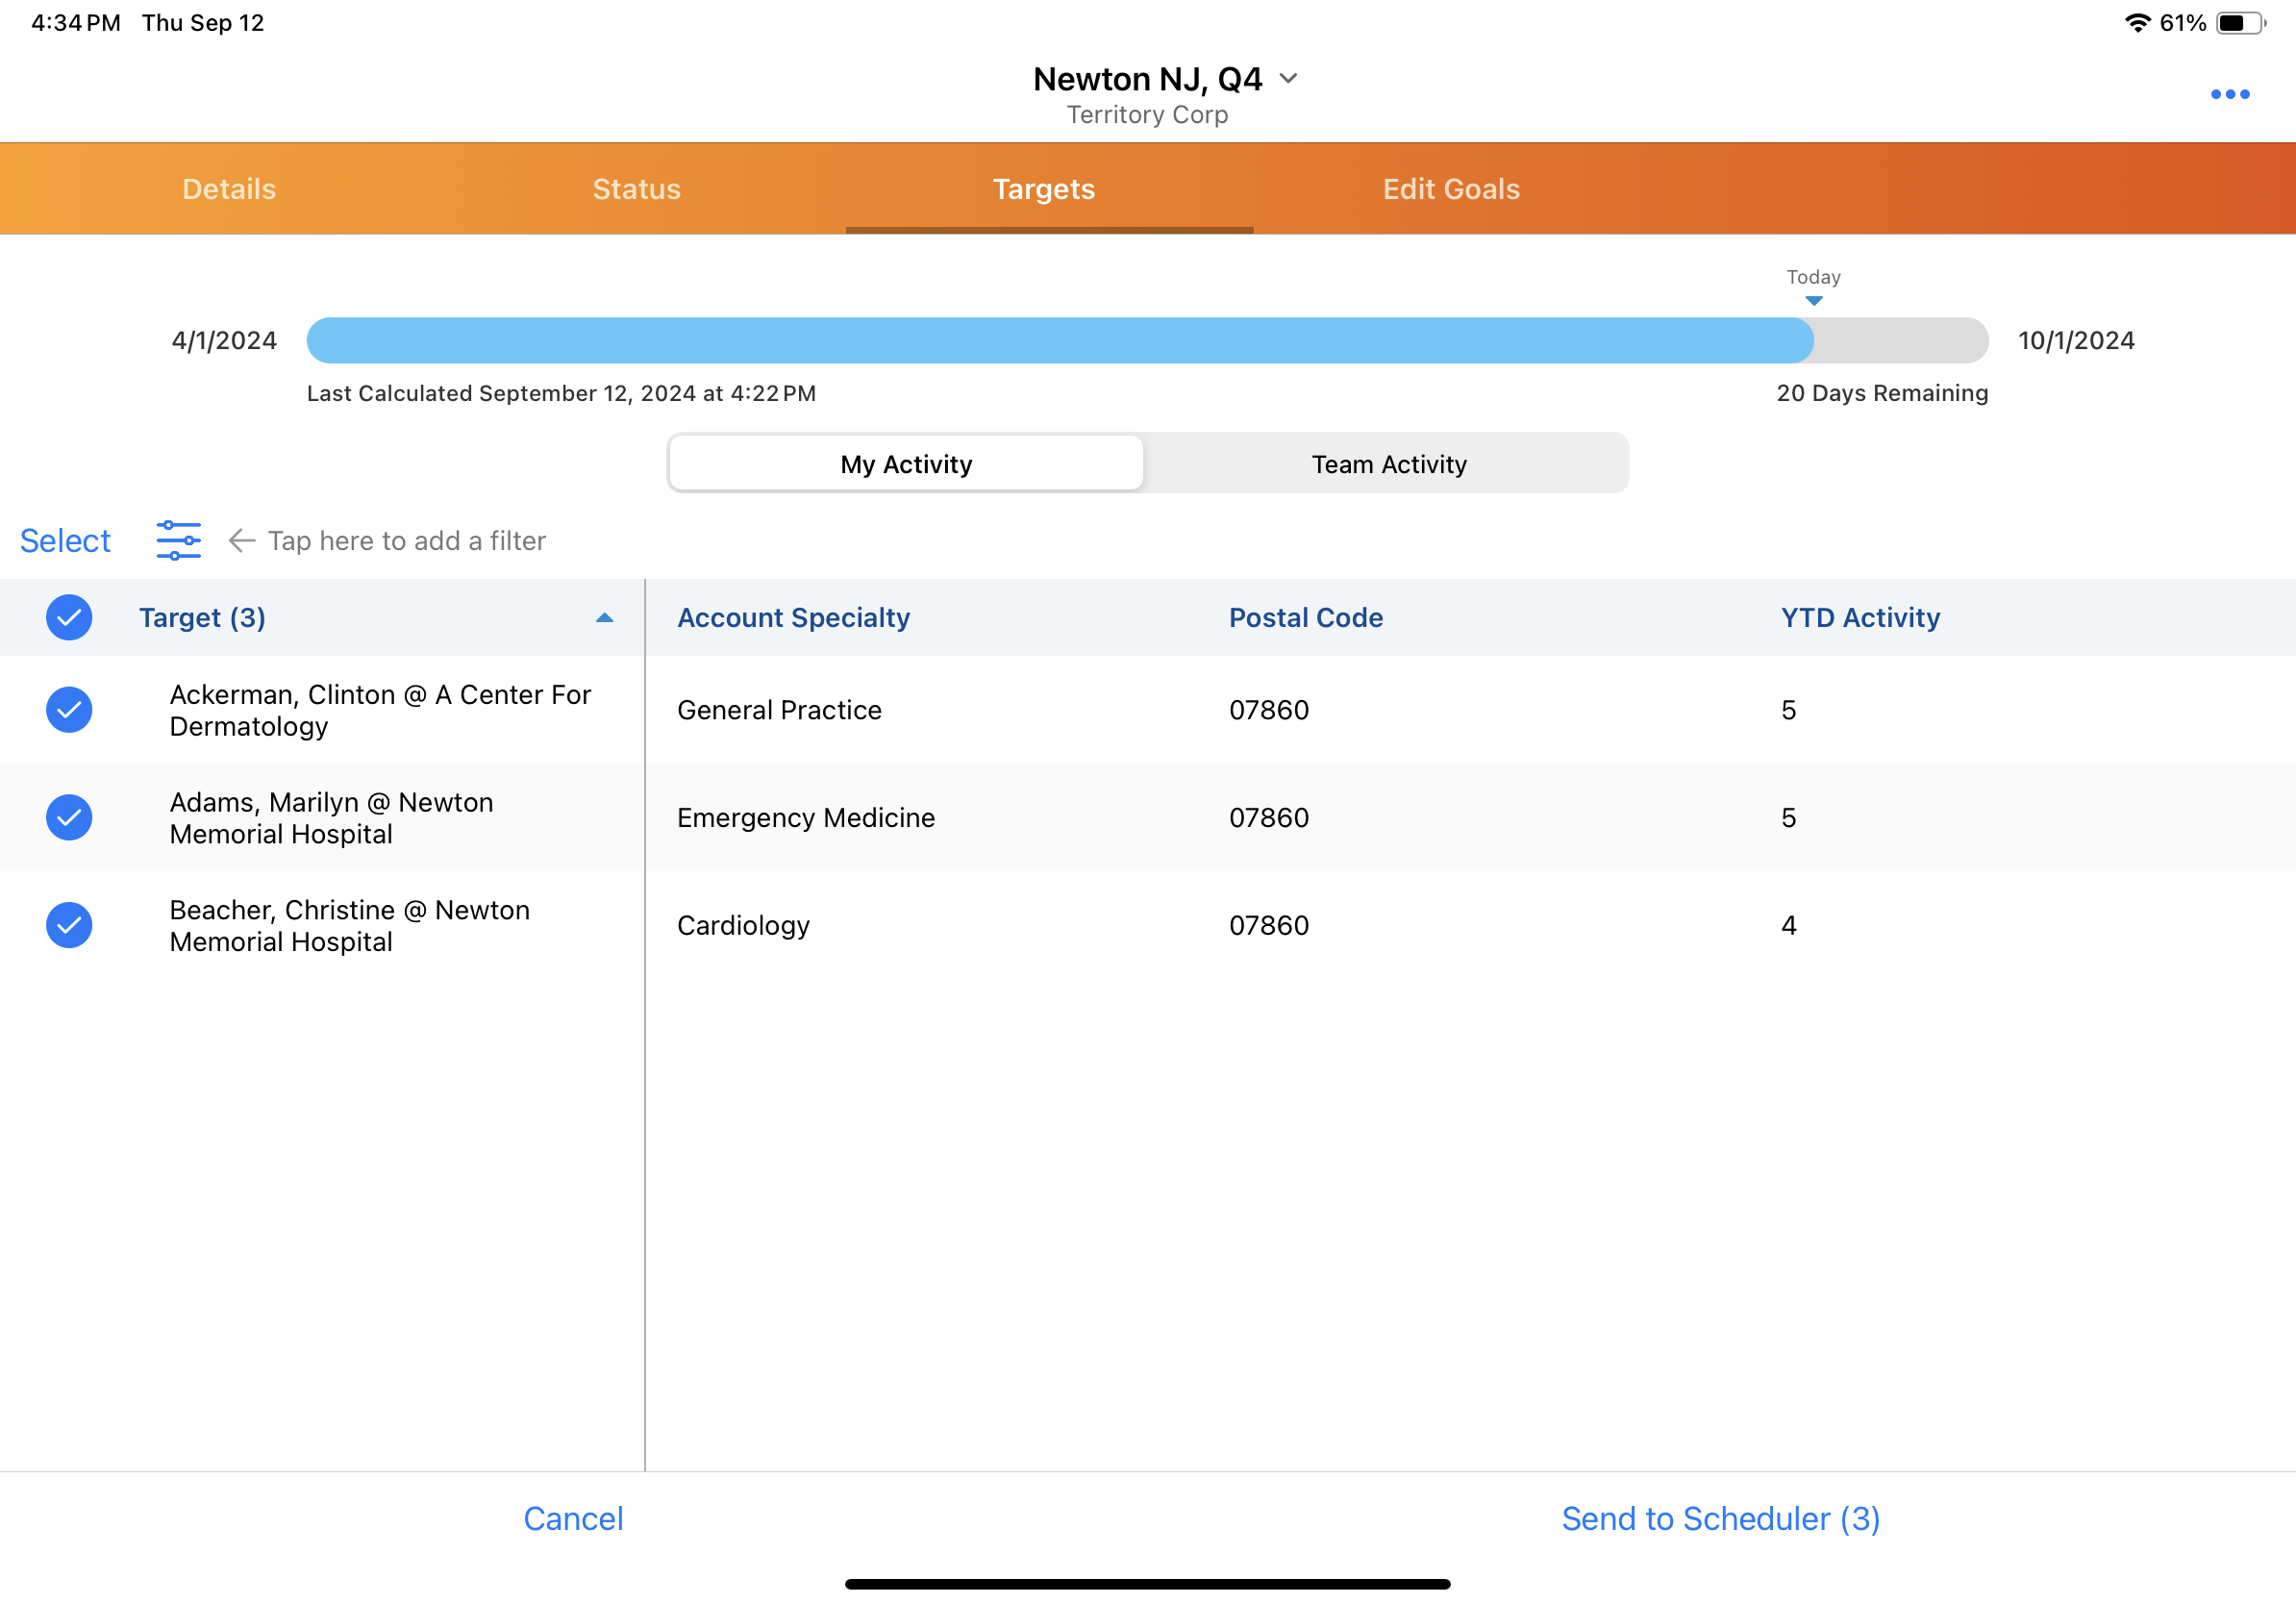
Task: Uncheck the select-all Target checkbox
Action: coord(69,617)
